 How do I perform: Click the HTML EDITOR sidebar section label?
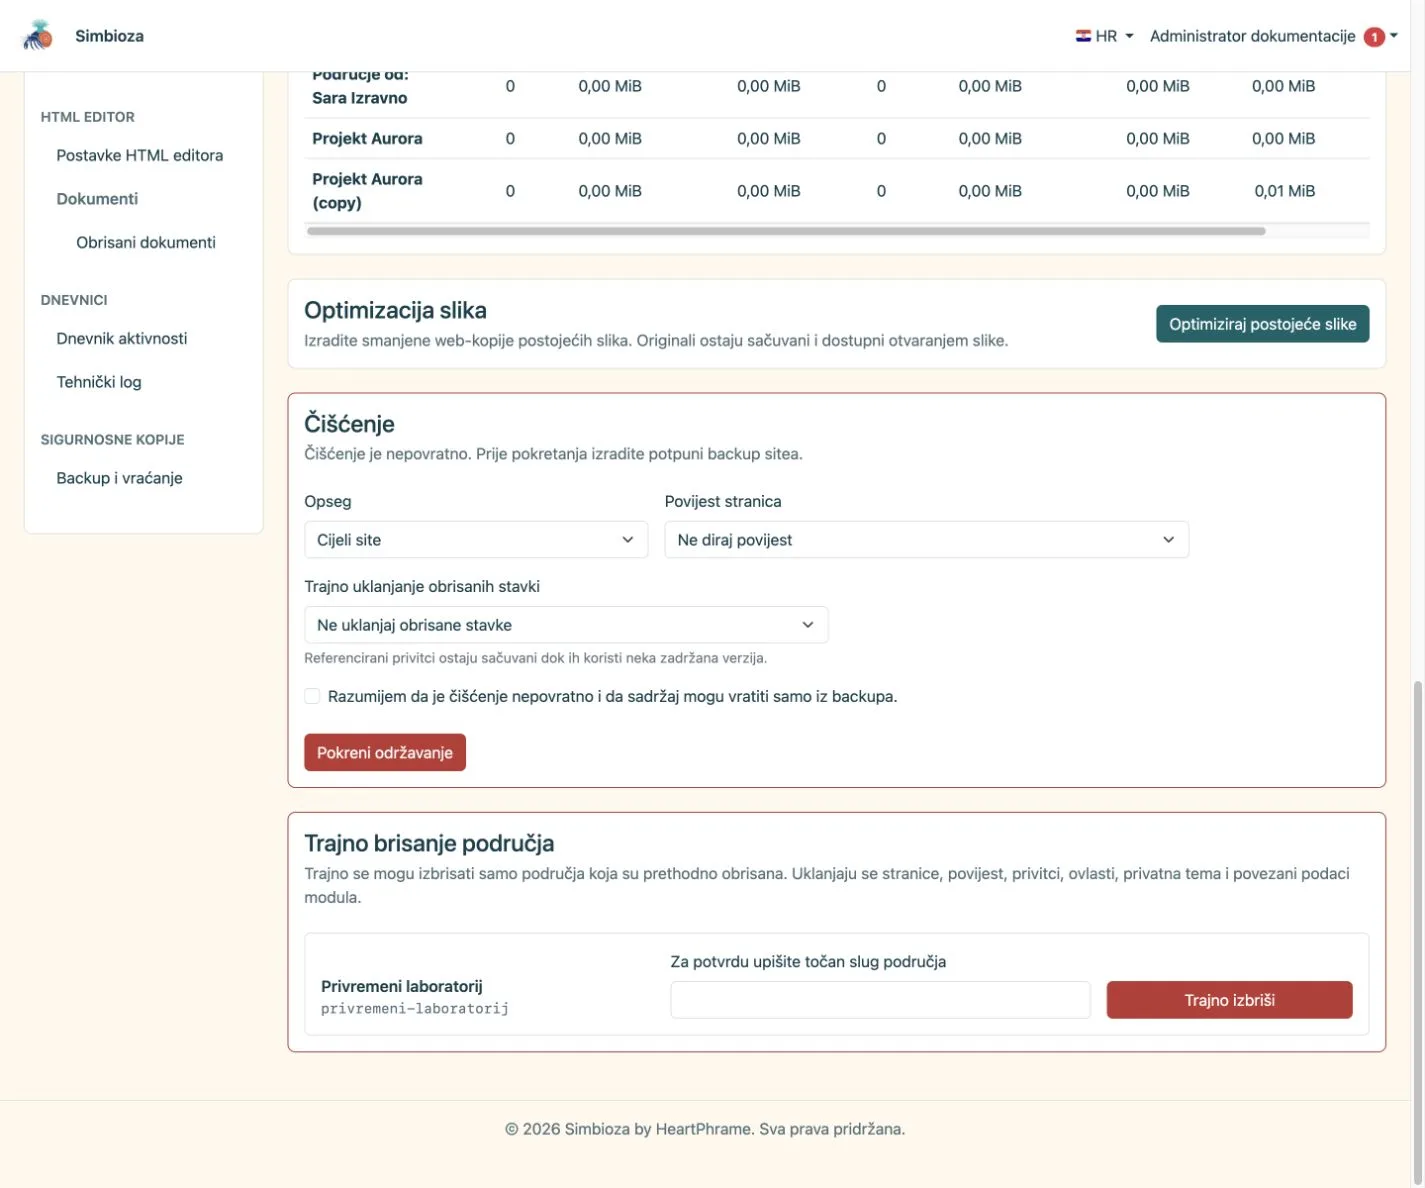coord(88,117)
